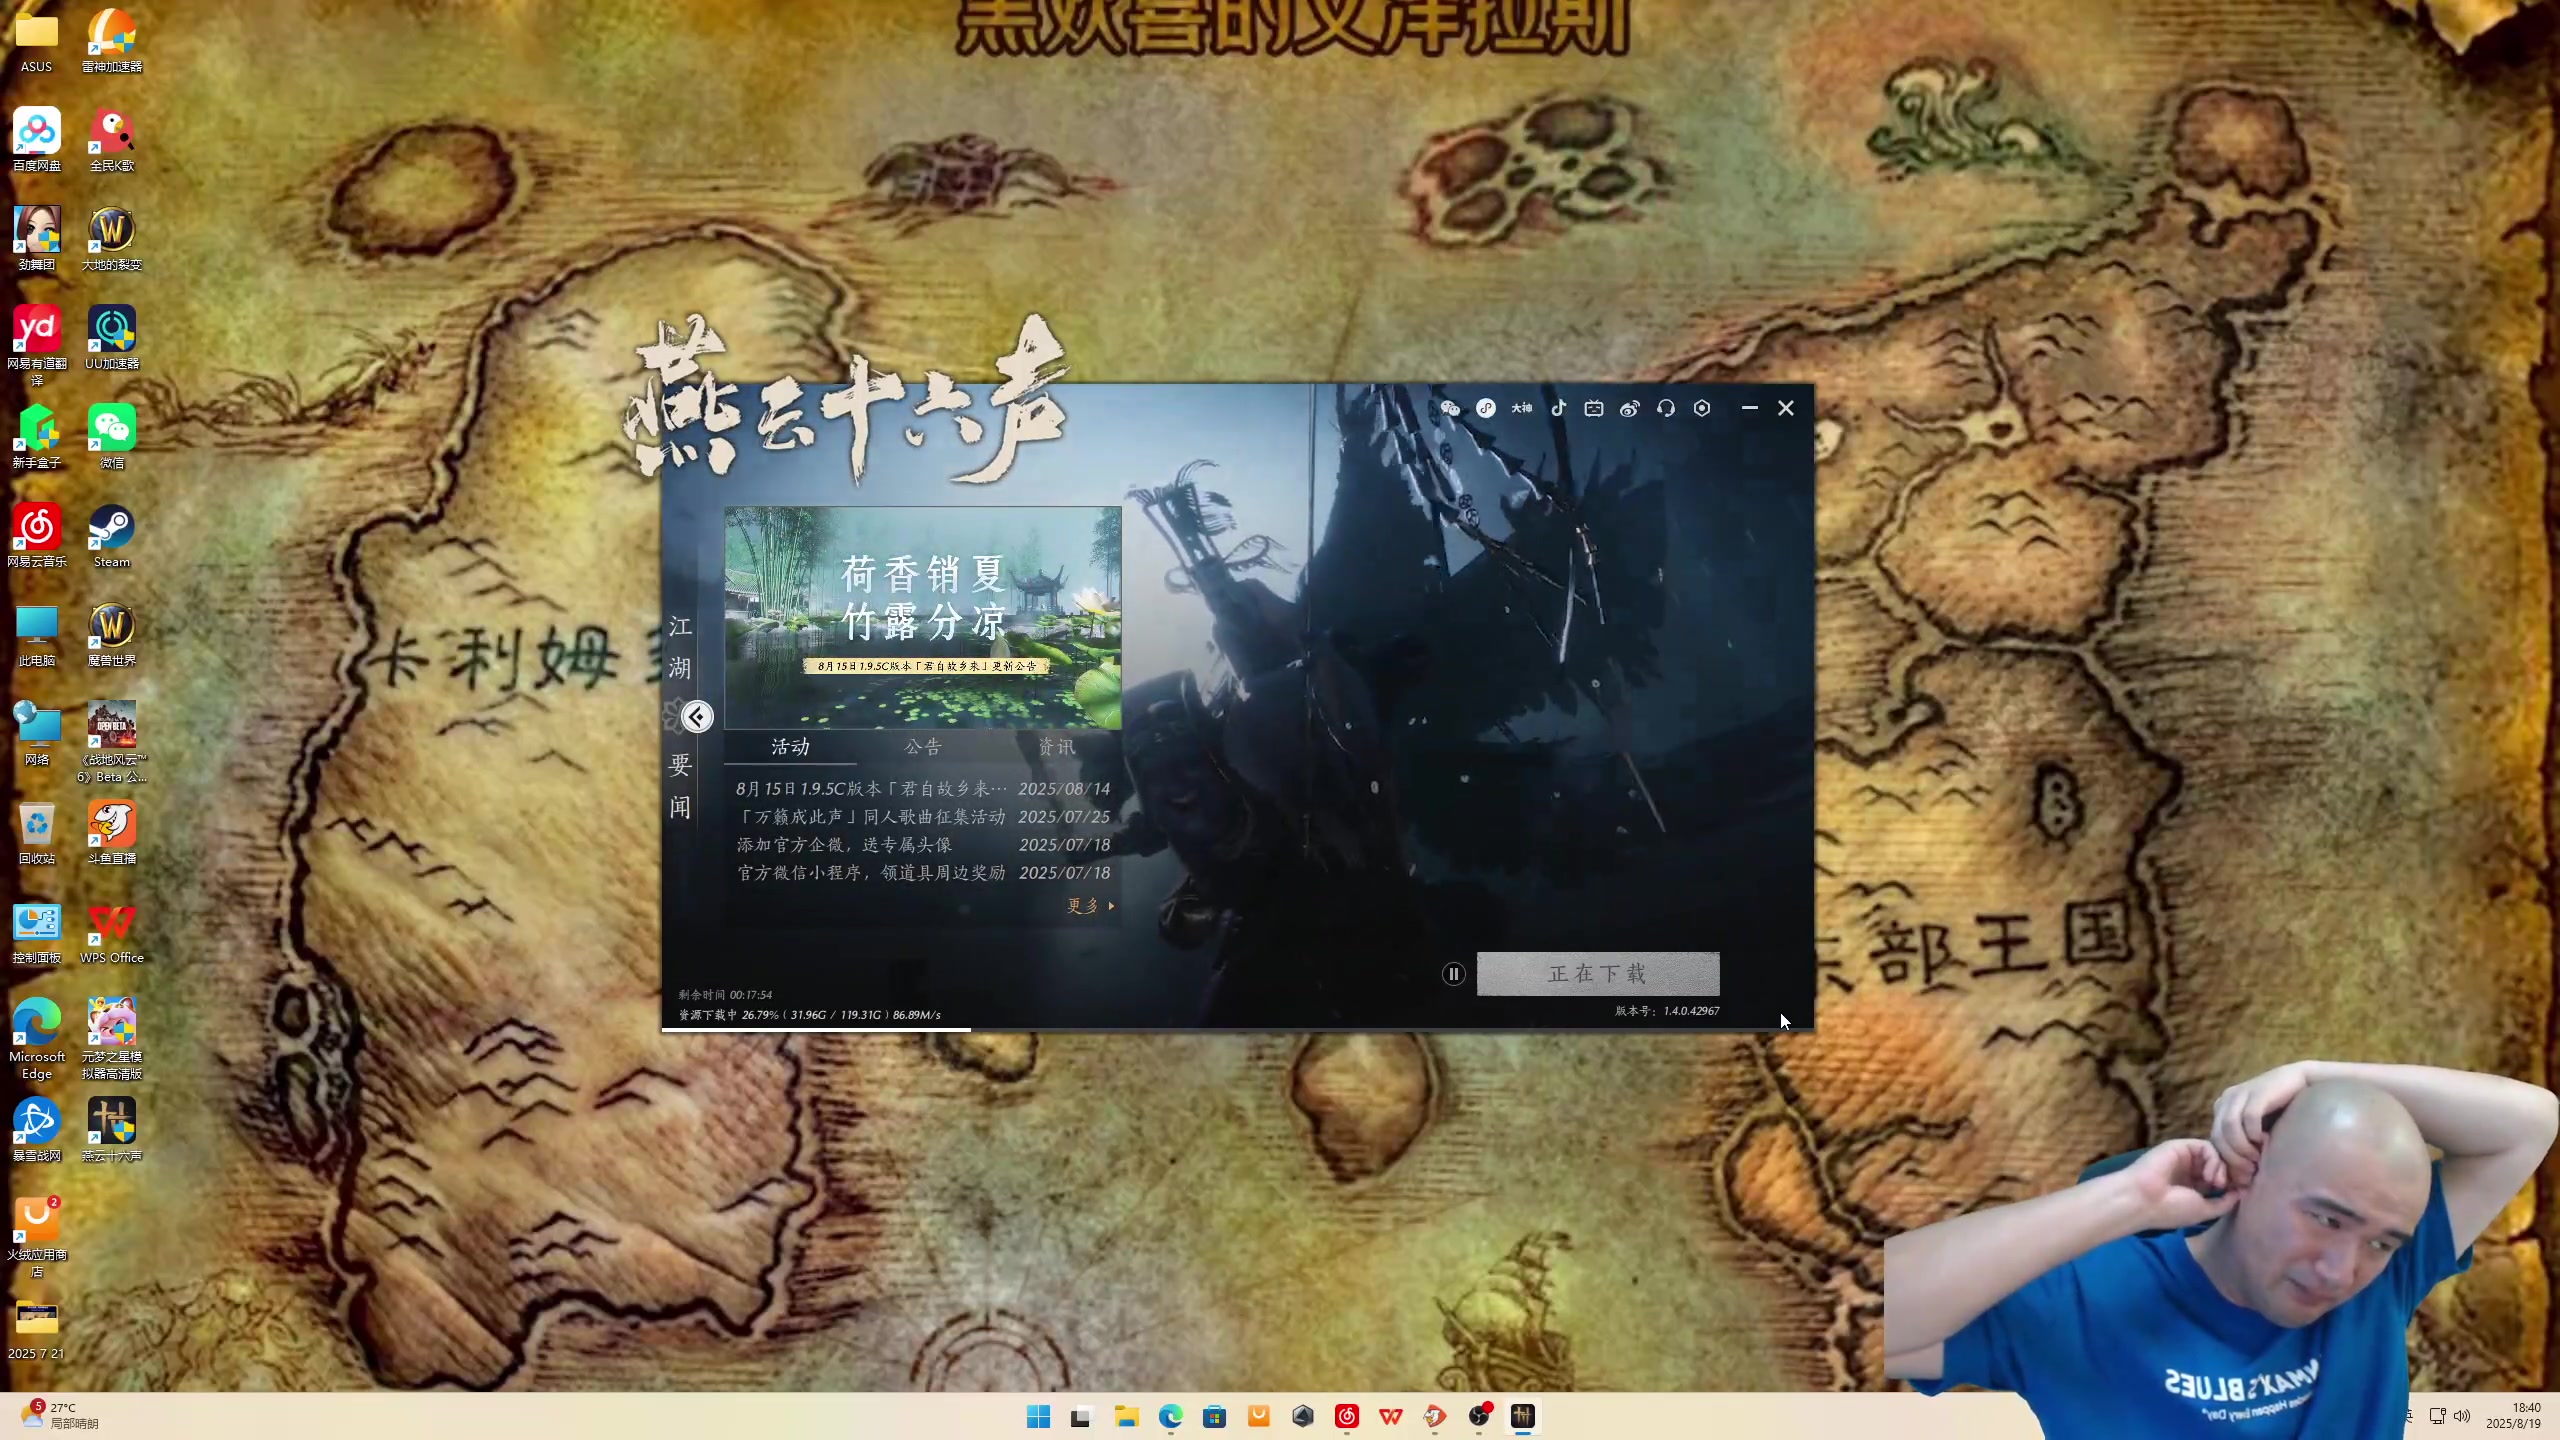The height and width of the screenshot is (1440, 2560).
Task: Open the Douyin (TikTok) icon in launcher
Action: [x=1558, y=408]
